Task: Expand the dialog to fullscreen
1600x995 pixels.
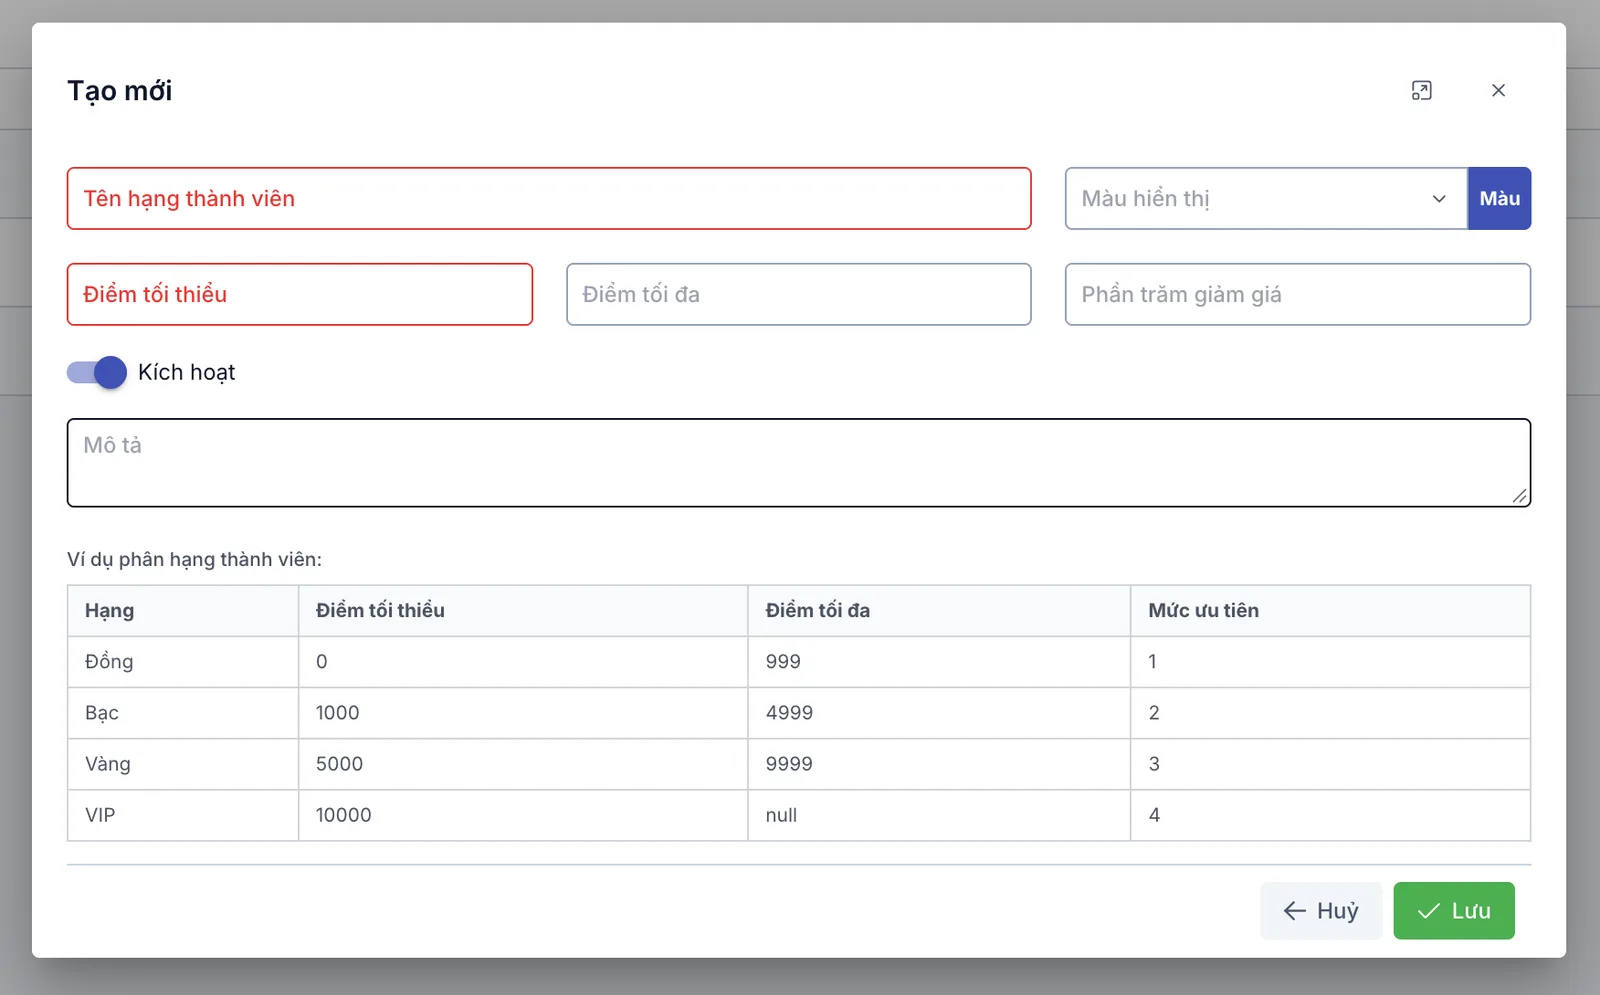Action: [1421, 91]
